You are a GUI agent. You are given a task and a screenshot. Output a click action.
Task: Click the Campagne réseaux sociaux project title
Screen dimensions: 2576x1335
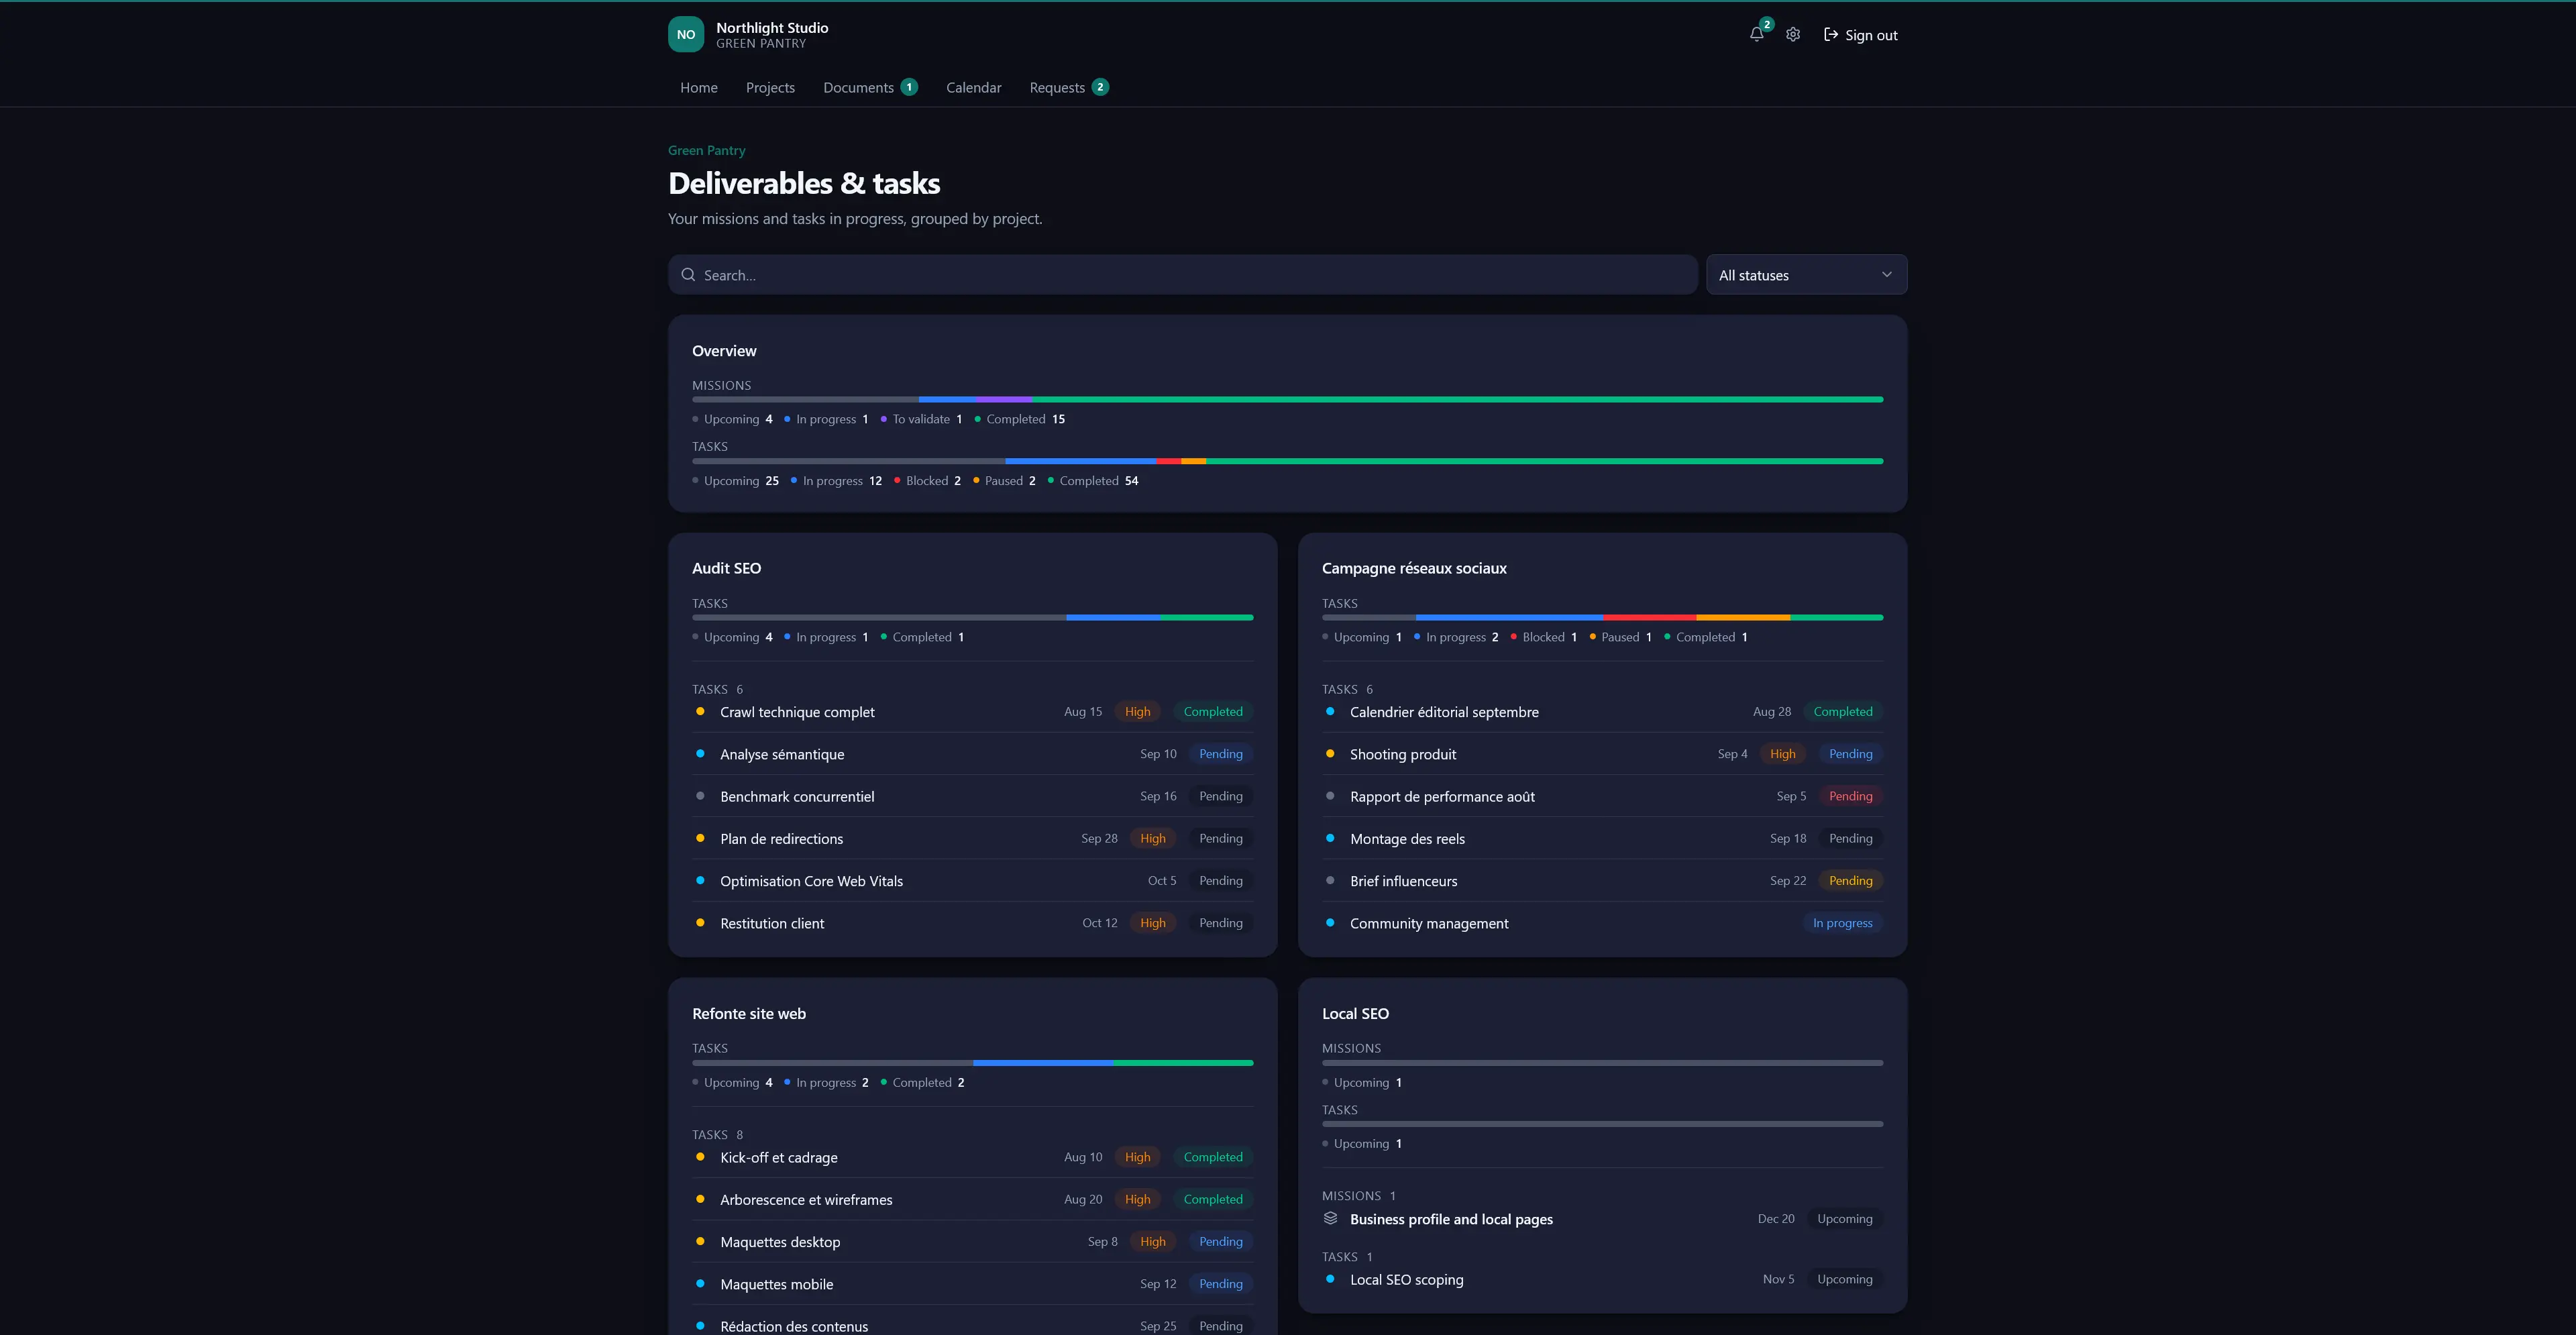1414,568
